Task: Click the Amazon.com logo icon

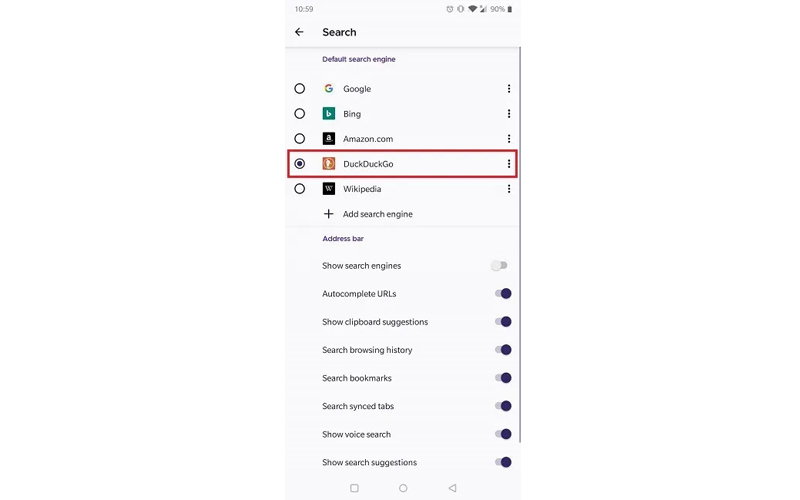Action: 328,139
